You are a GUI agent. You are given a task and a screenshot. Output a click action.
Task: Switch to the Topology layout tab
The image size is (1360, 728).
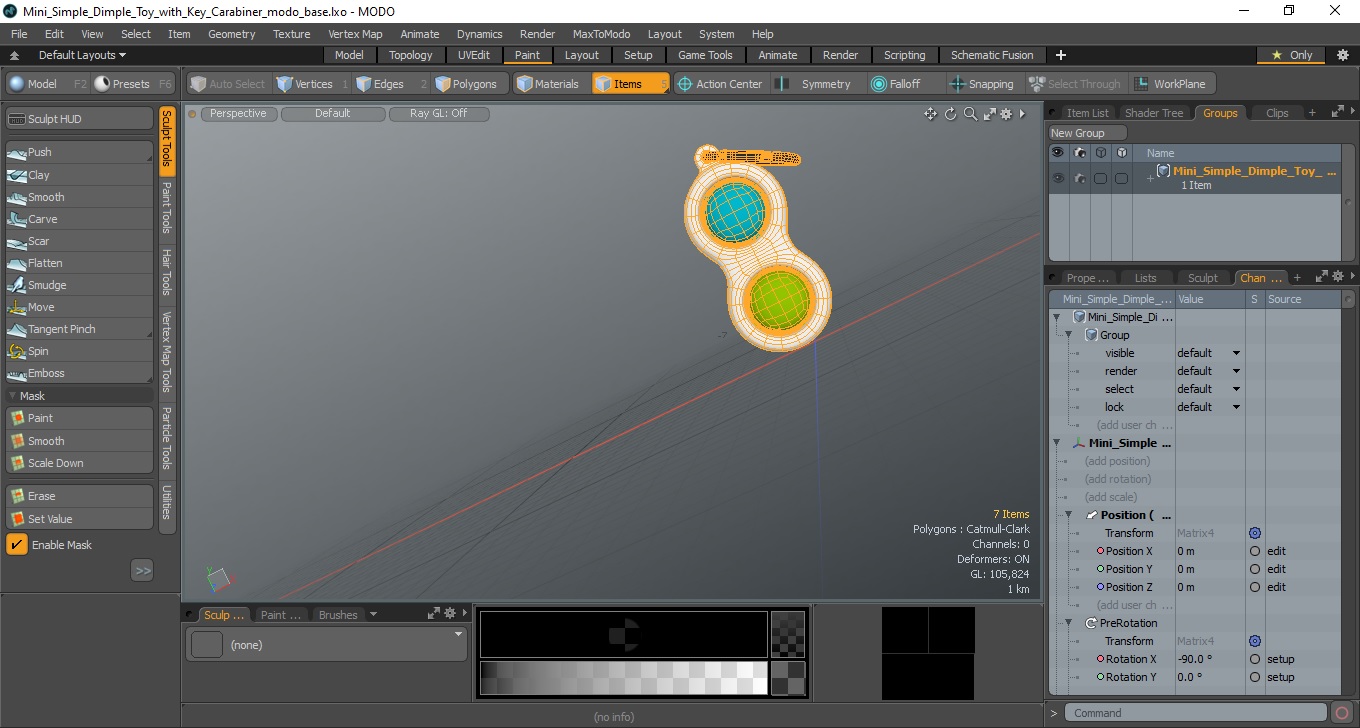click(411, 55)
